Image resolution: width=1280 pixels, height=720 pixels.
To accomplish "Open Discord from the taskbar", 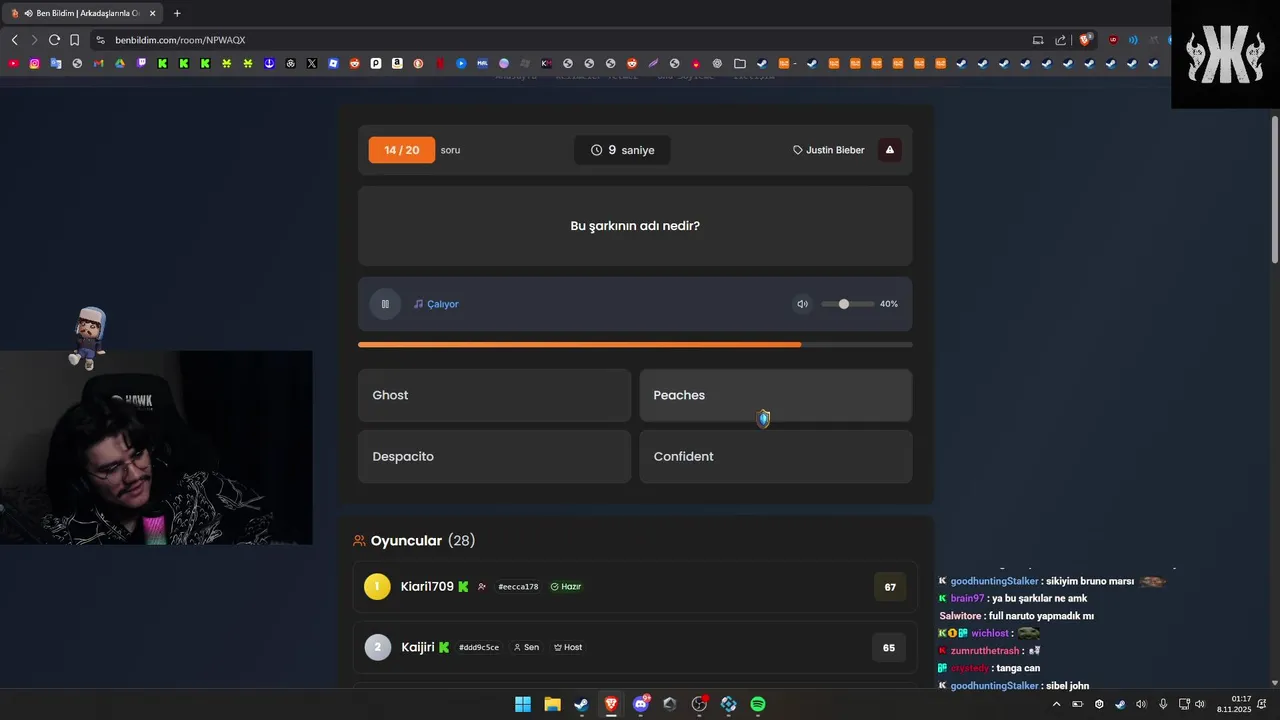I will point(640,704).
